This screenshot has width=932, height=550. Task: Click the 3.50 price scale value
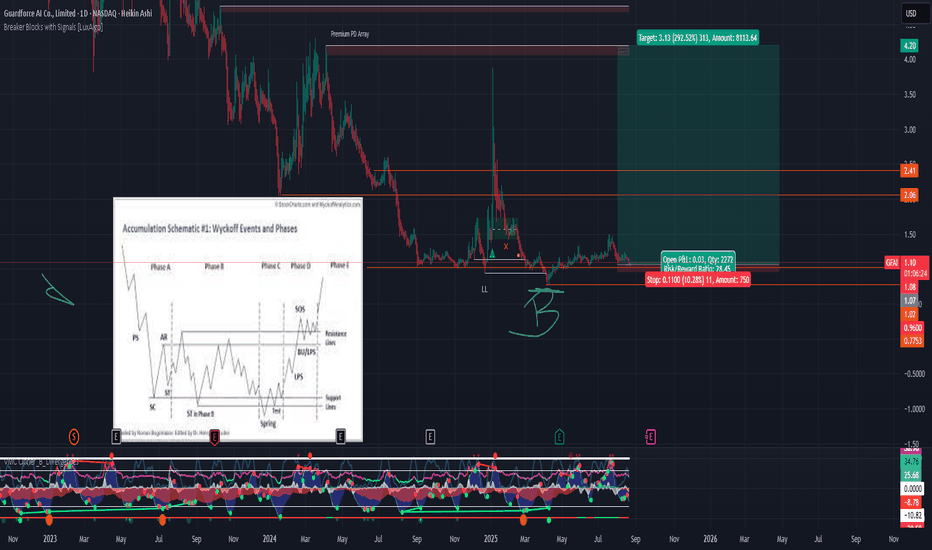(909, 95)
